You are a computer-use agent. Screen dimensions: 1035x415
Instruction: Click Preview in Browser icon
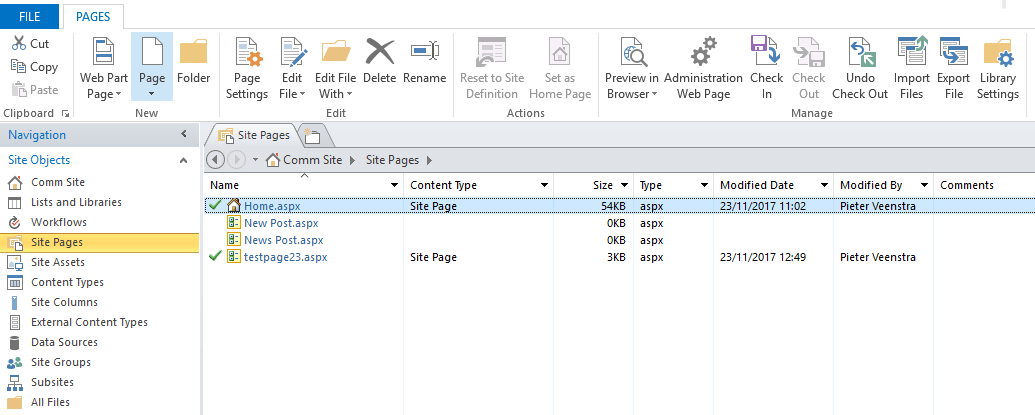click(x=634, y=53)
